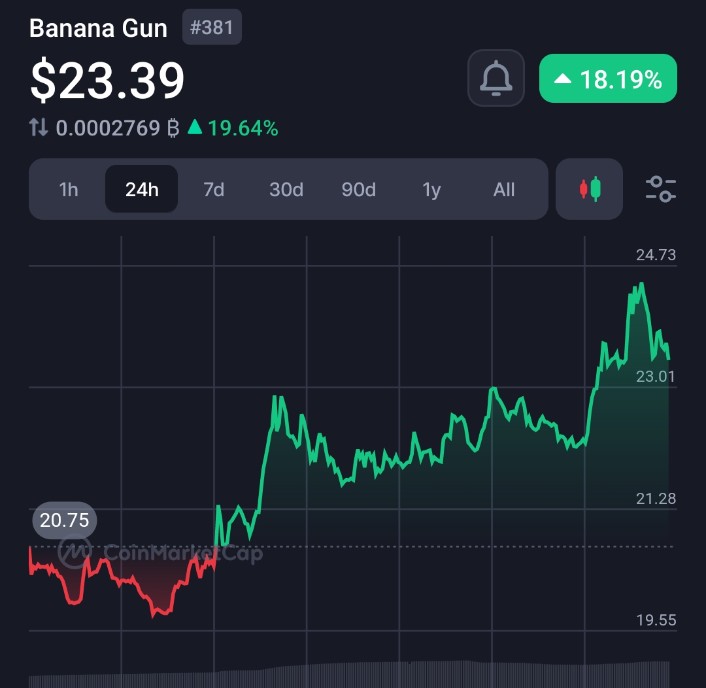Screen dimensions: 706x688
Task: Select the 7d time range
Action: click(x=214, y=189)
